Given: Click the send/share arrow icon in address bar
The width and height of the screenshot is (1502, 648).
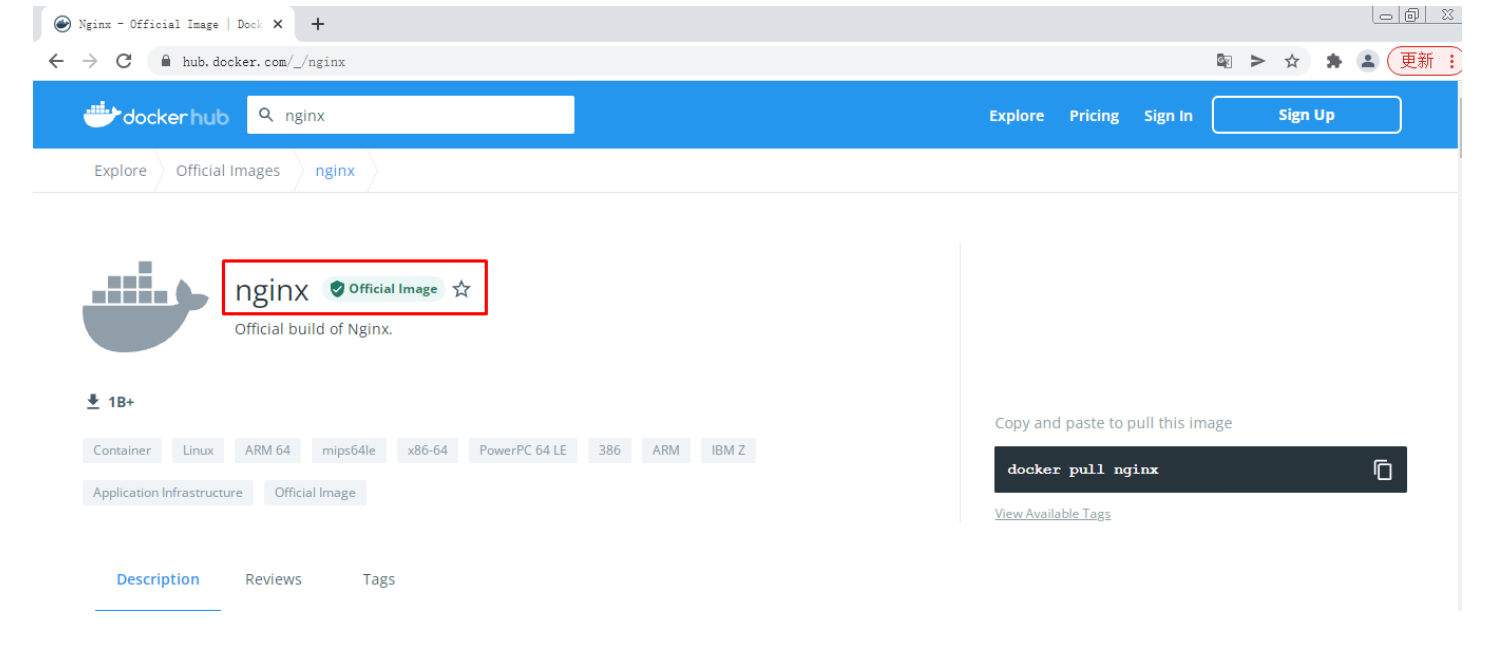Looking at the screenshot, I should pyautogui.click(x=1258, y=61).
